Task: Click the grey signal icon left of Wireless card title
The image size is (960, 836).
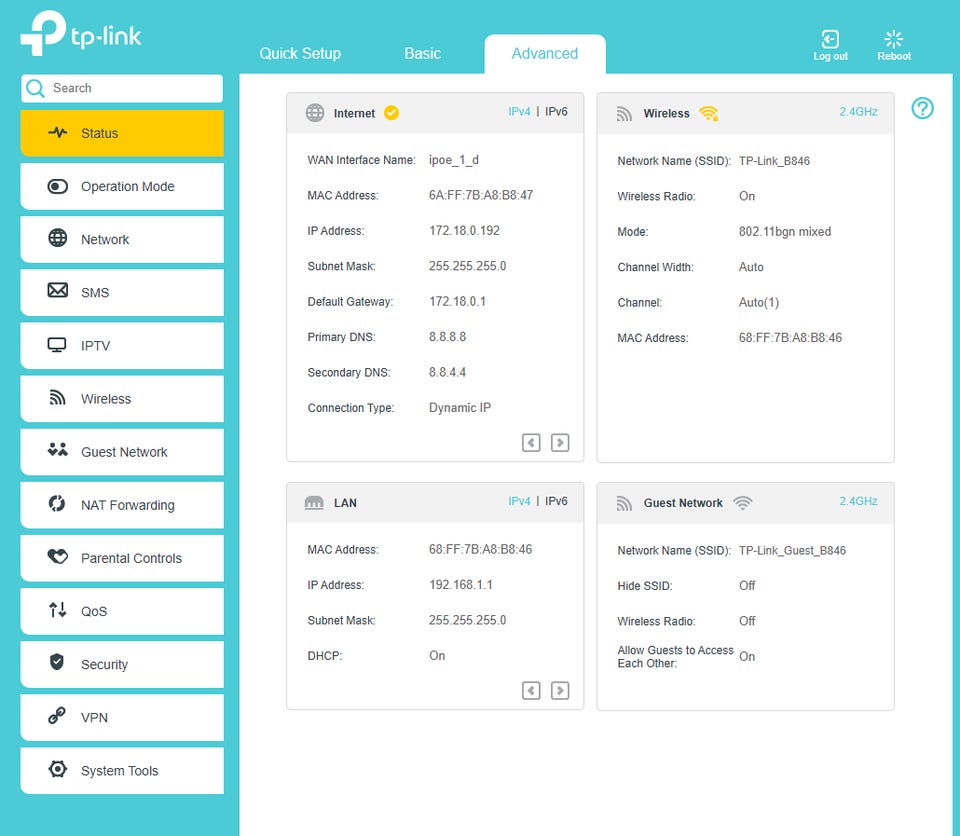Action: pyautogui.click(x=624, y=113)
